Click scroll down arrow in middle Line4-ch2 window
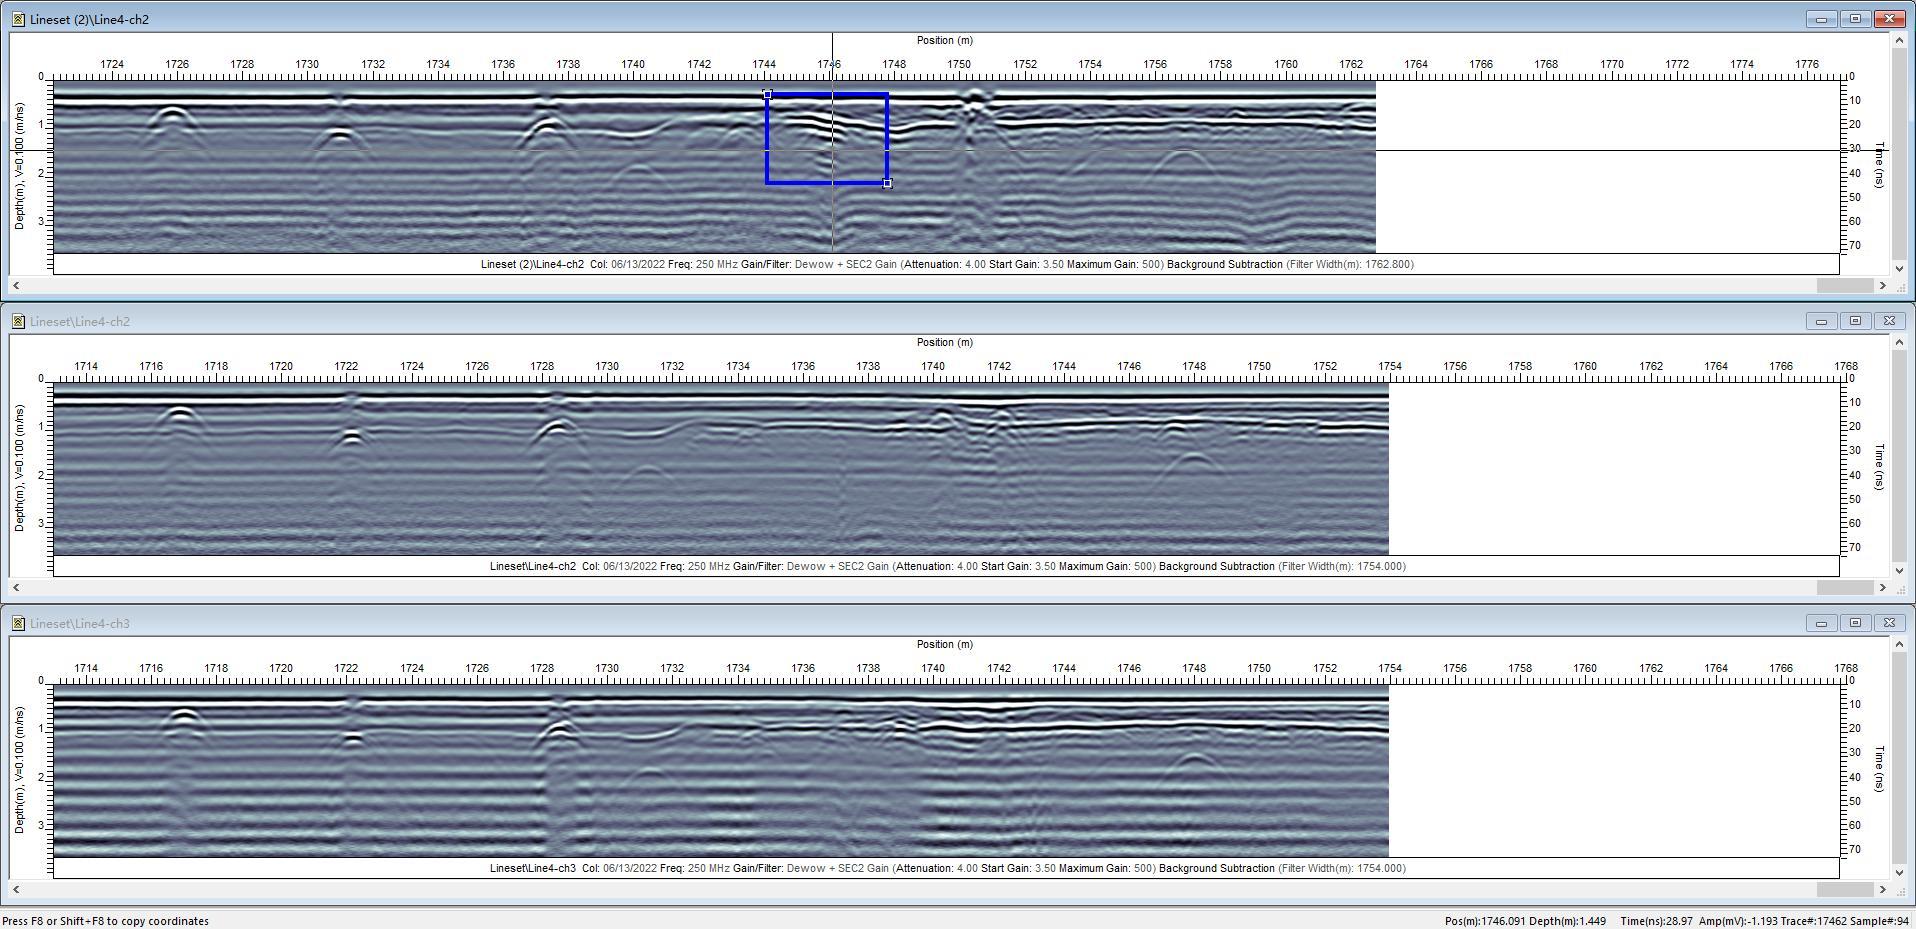Screen dimensions: 1916x929 click(1899, 570)
